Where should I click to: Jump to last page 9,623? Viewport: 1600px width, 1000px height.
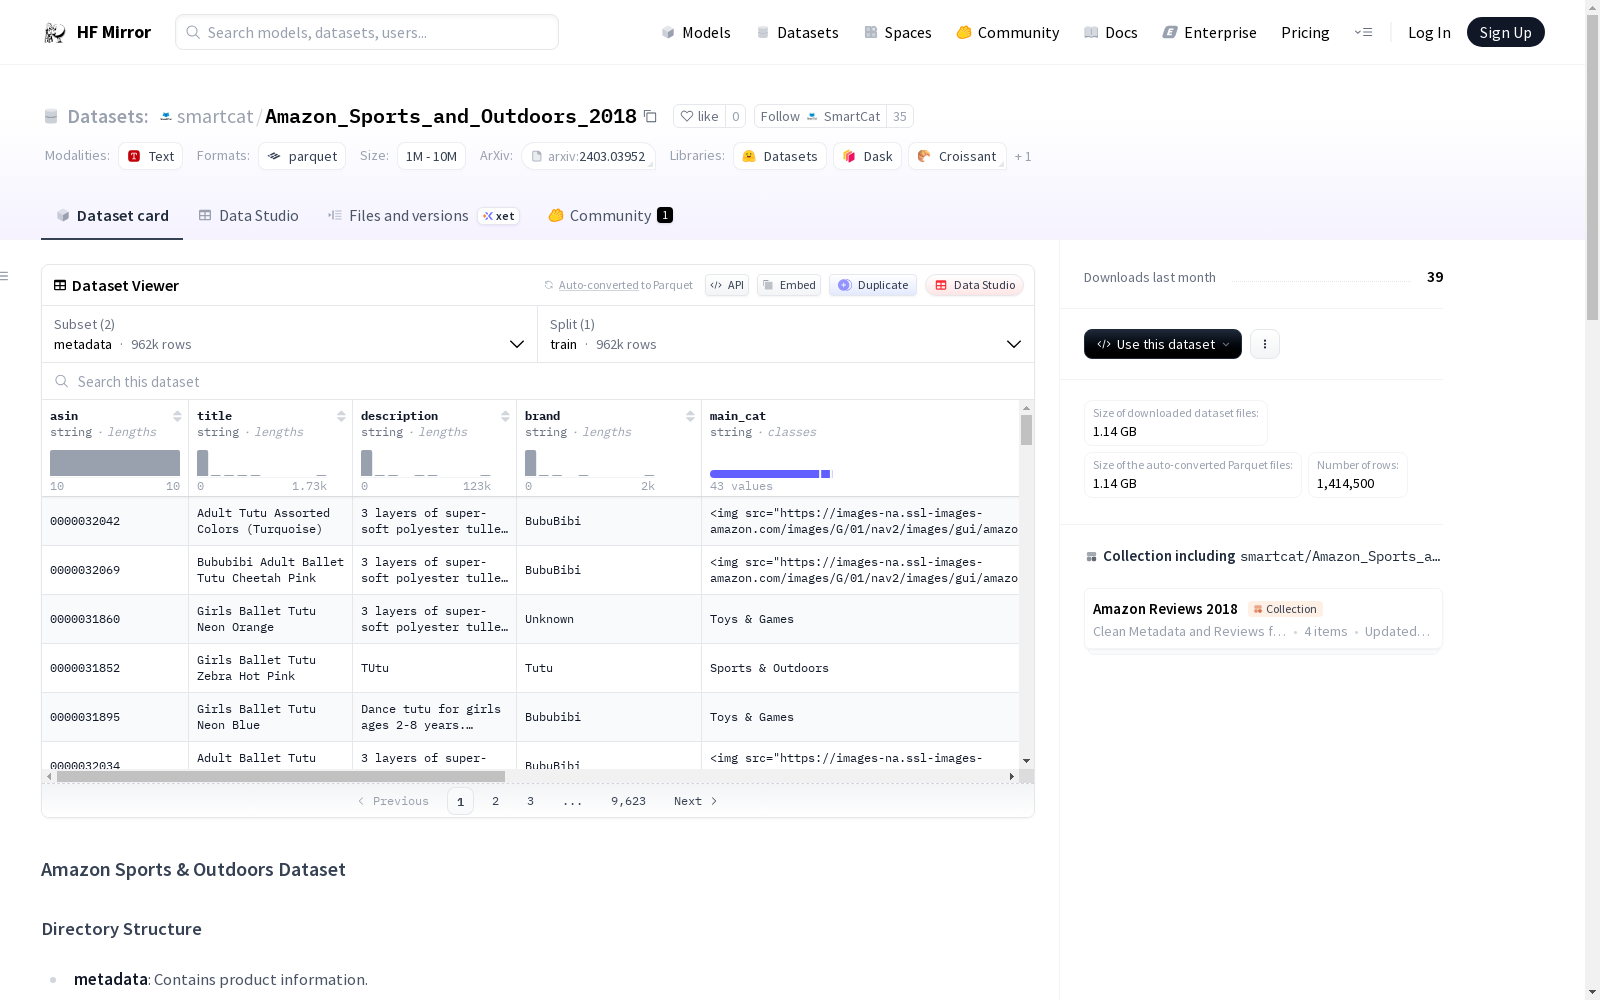point(628,801)
